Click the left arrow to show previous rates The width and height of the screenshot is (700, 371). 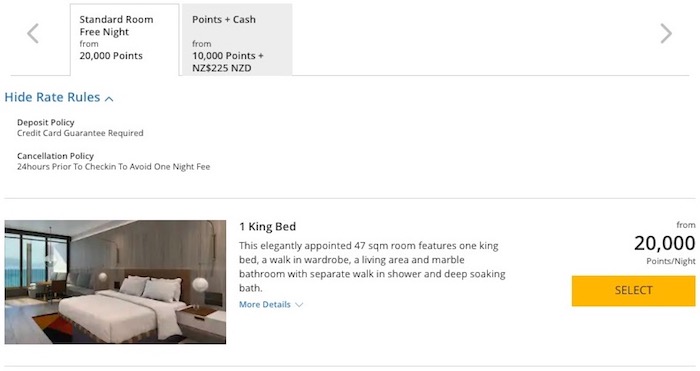(33, 33)
